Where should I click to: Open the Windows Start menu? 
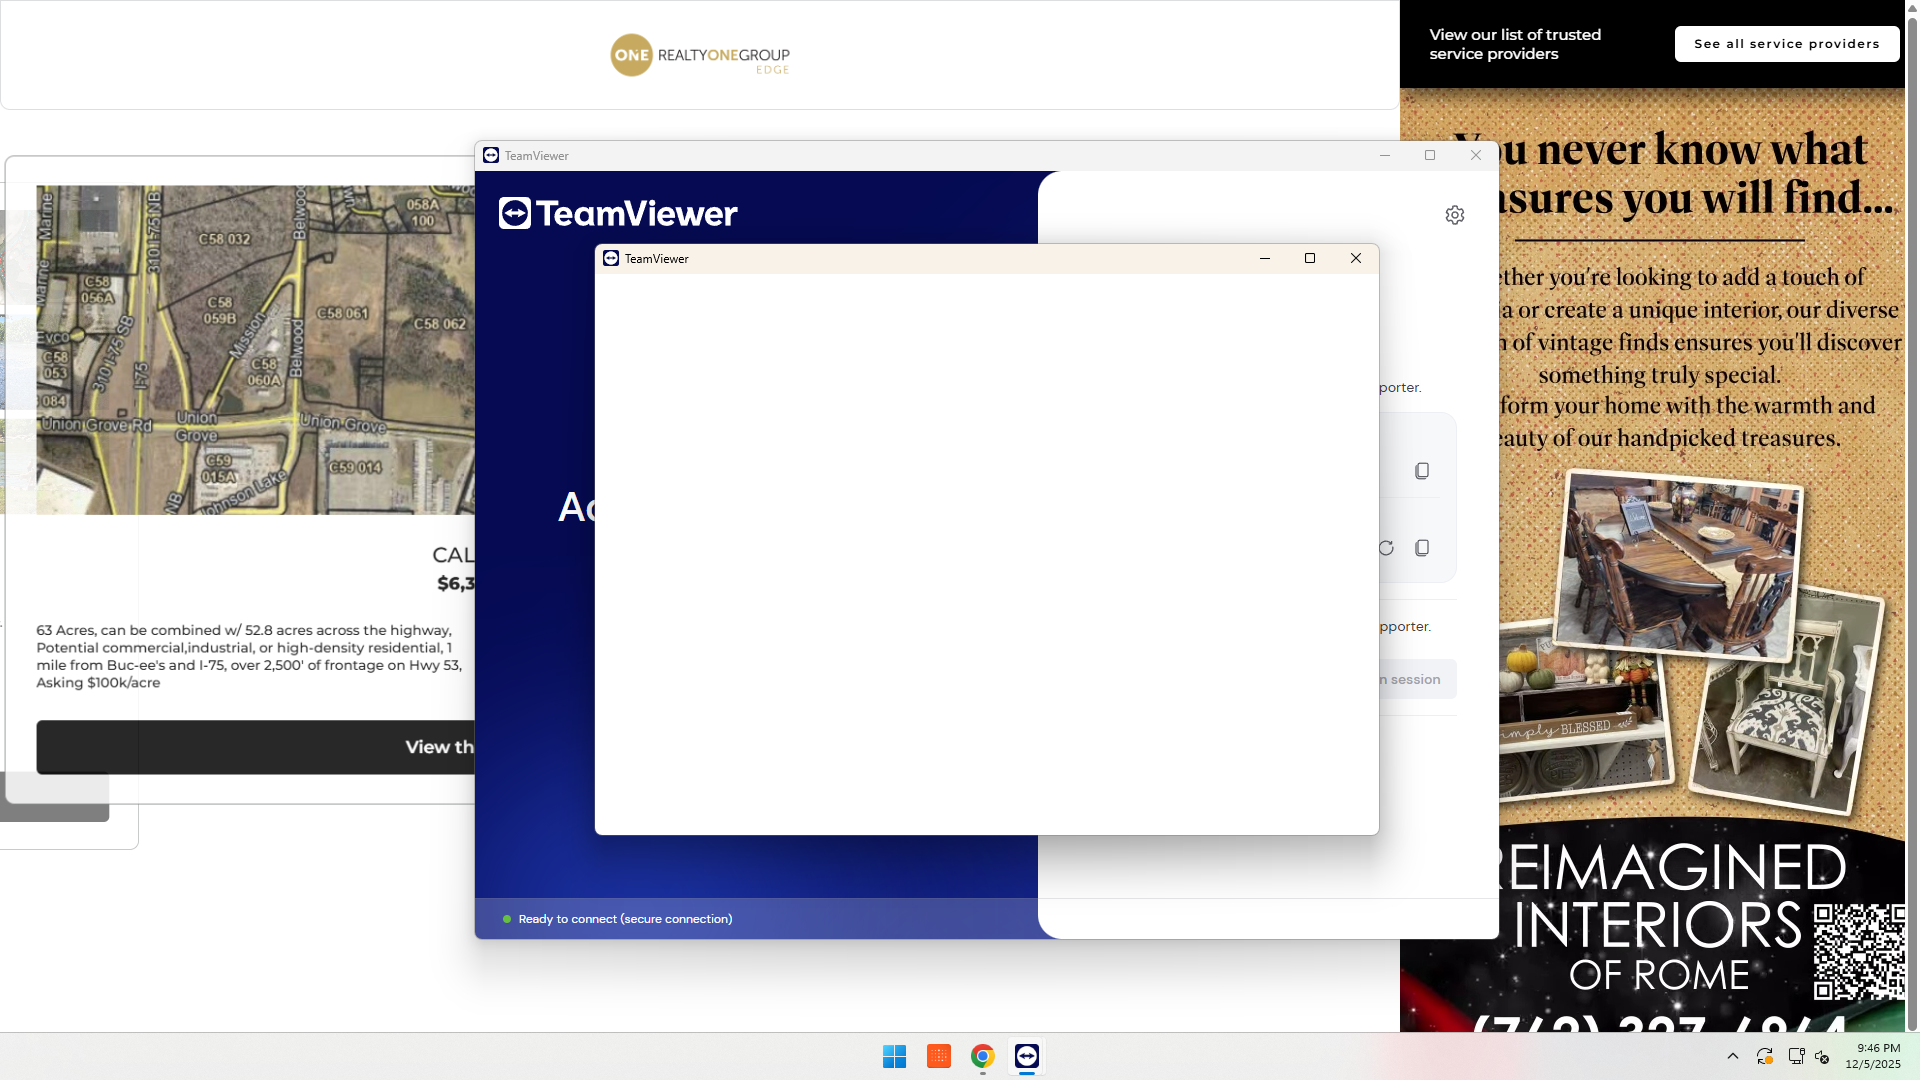click(x=894, y=1056)
